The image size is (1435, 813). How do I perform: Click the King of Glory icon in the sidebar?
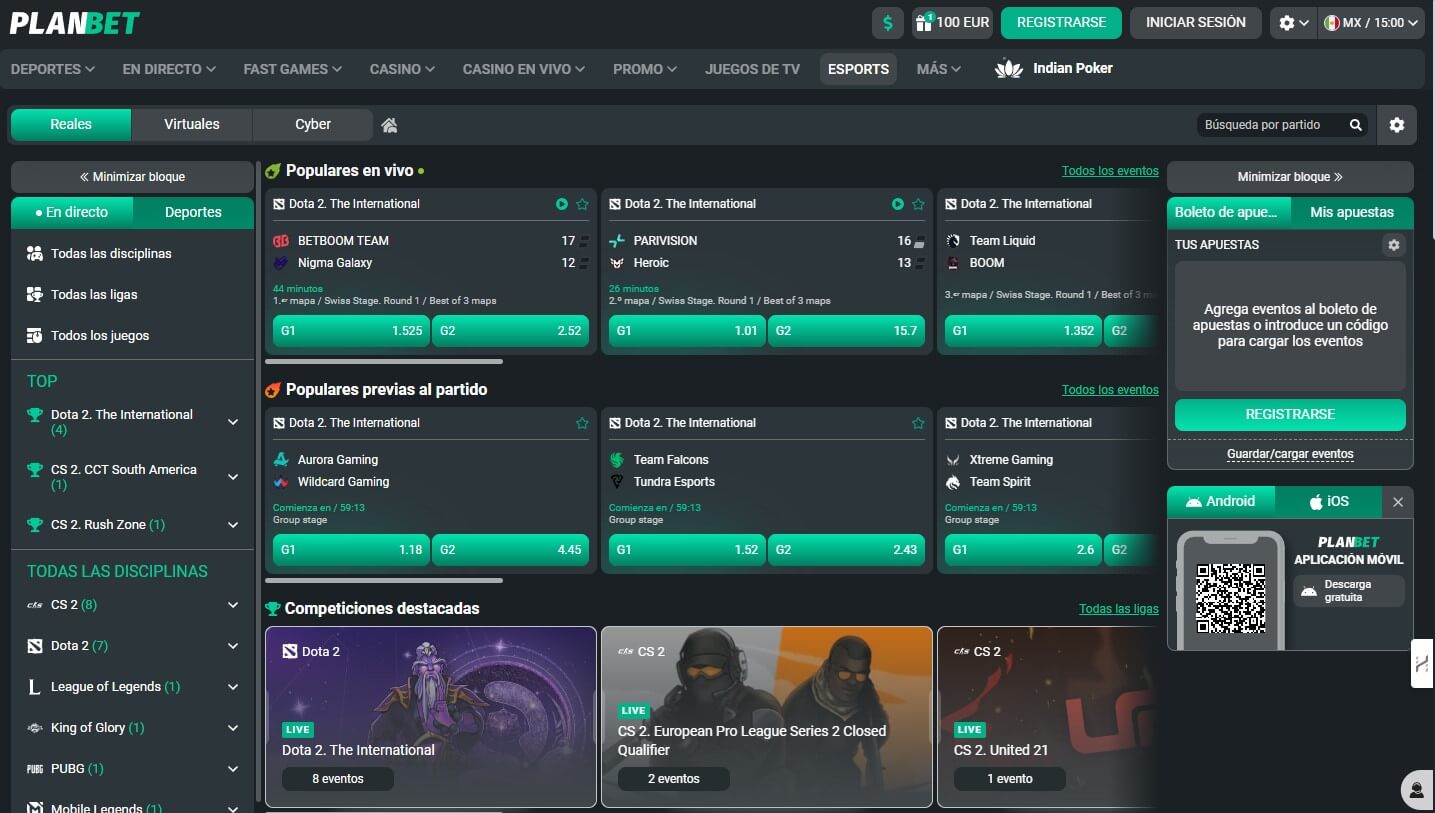coord(35,728)
